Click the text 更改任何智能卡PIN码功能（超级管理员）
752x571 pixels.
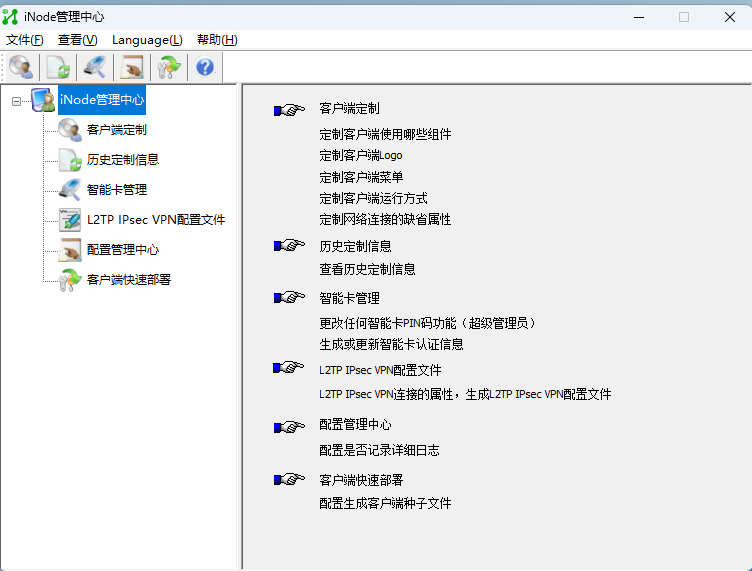pos(428,323)
